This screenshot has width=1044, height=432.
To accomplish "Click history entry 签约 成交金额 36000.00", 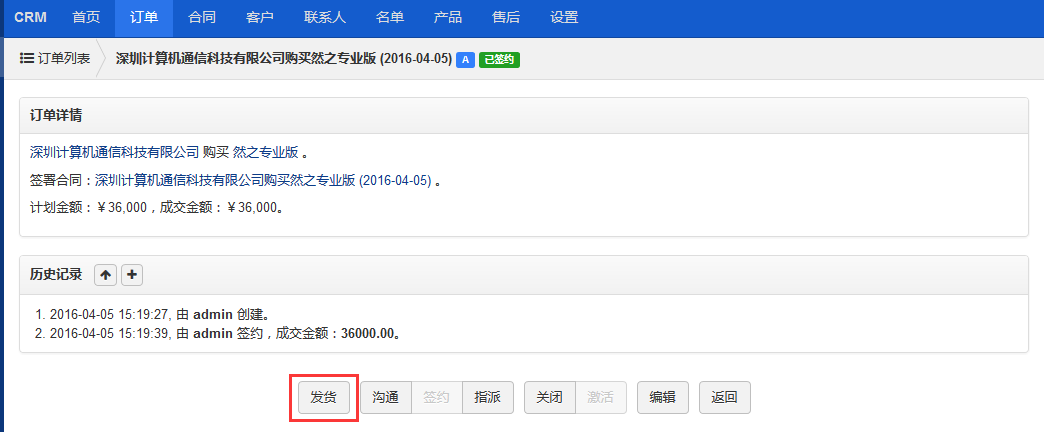I will 227,333.
